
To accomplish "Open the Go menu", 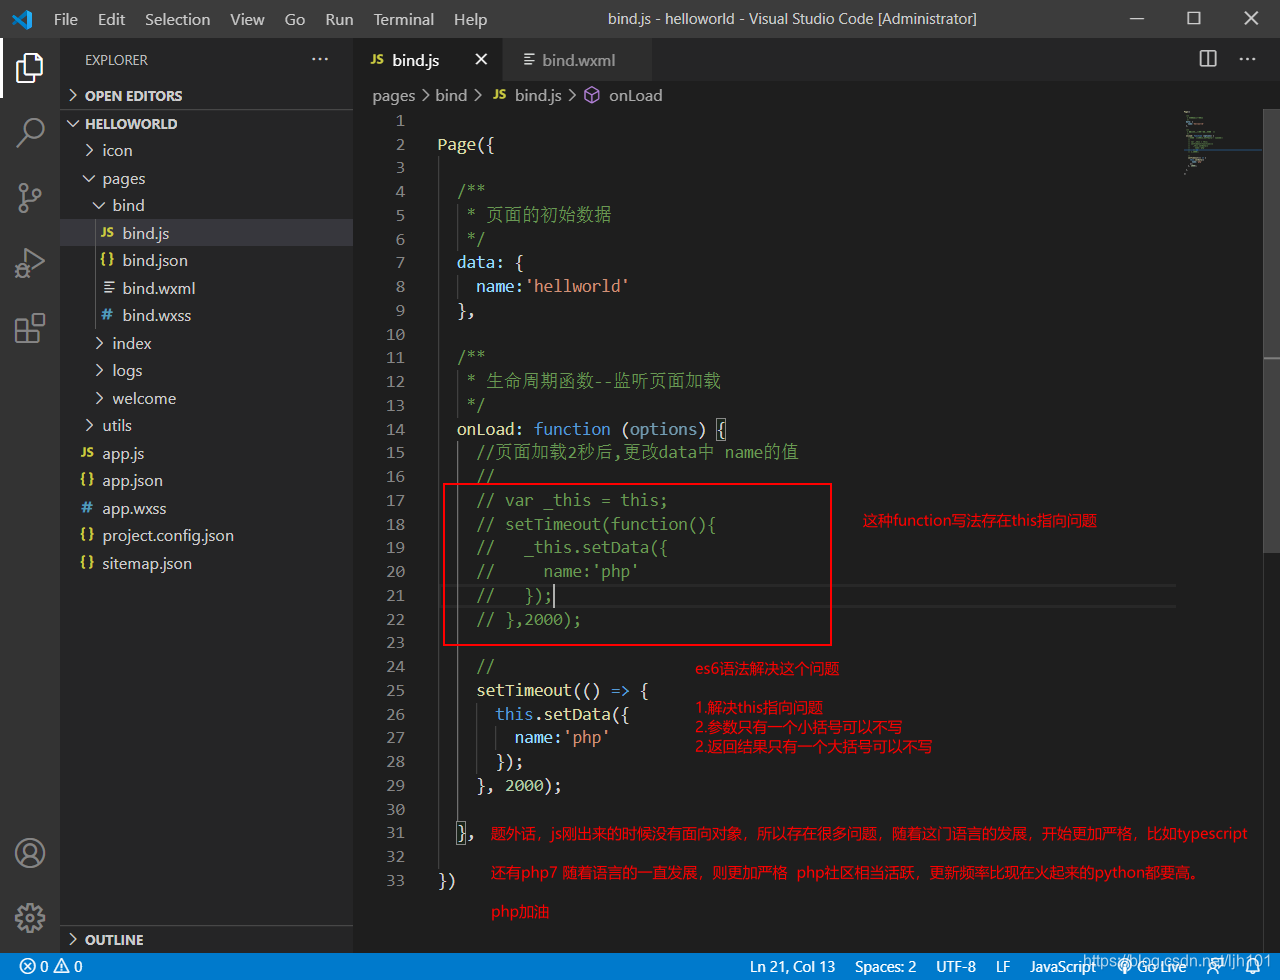I will [x=295, y=19].
